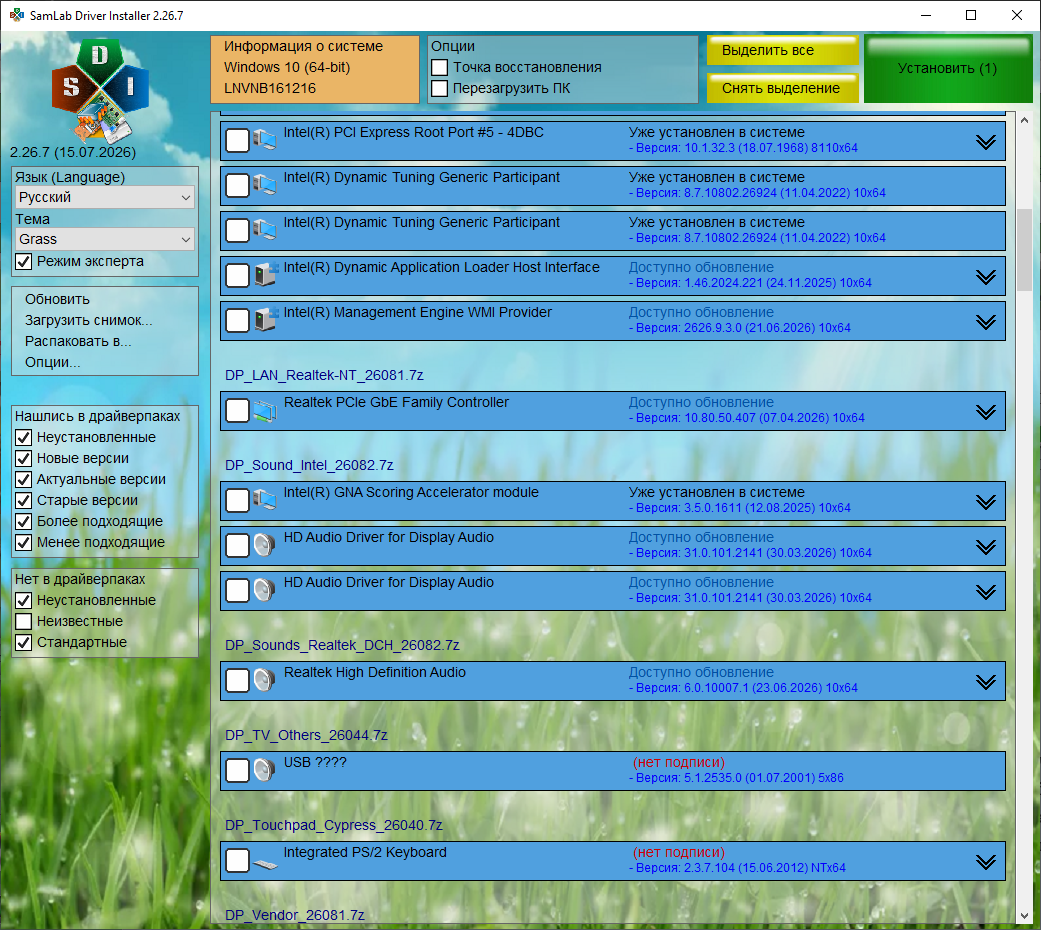Select Intel GNA Scoring Accelerator checkbox
Viewport: 1041px width, 930px height.
click(237, 500)
